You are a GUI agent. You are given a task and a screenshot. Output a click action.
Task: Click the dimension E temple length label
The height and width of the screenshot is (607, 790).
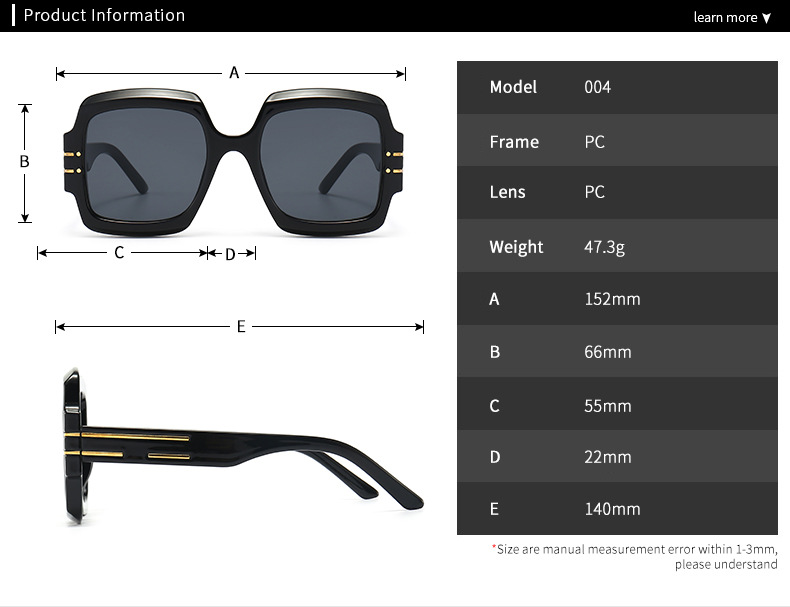(241, 326)
